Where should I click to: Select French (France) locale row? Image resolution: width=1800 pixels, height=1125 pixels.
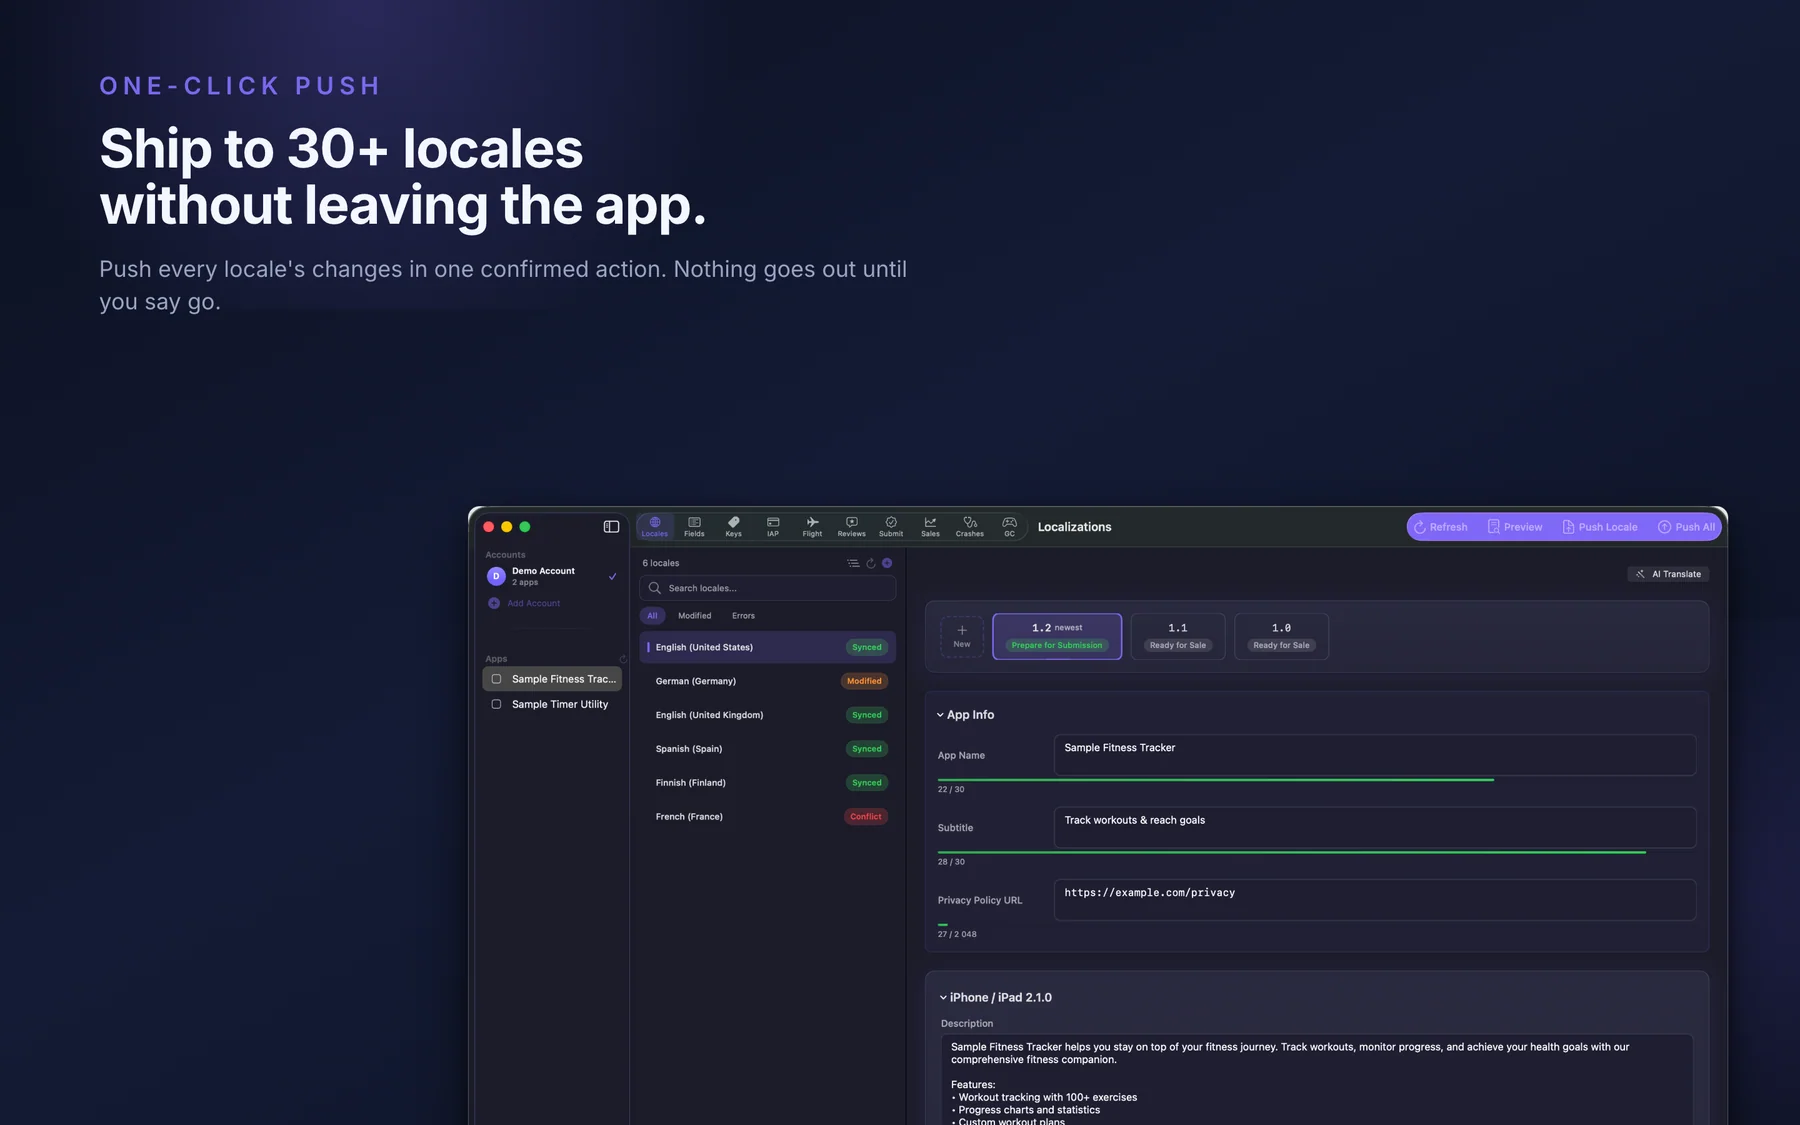click(768, 817)
